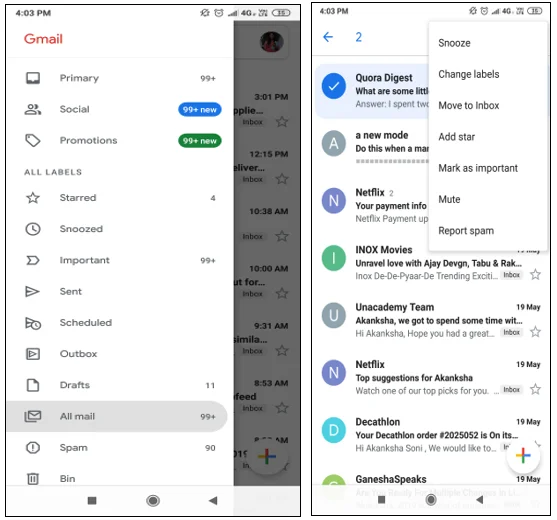Image resolution: width=557 pixels, height=520 pixels.
Task: Tap Android back button on left screen
Action: (213, 501)
